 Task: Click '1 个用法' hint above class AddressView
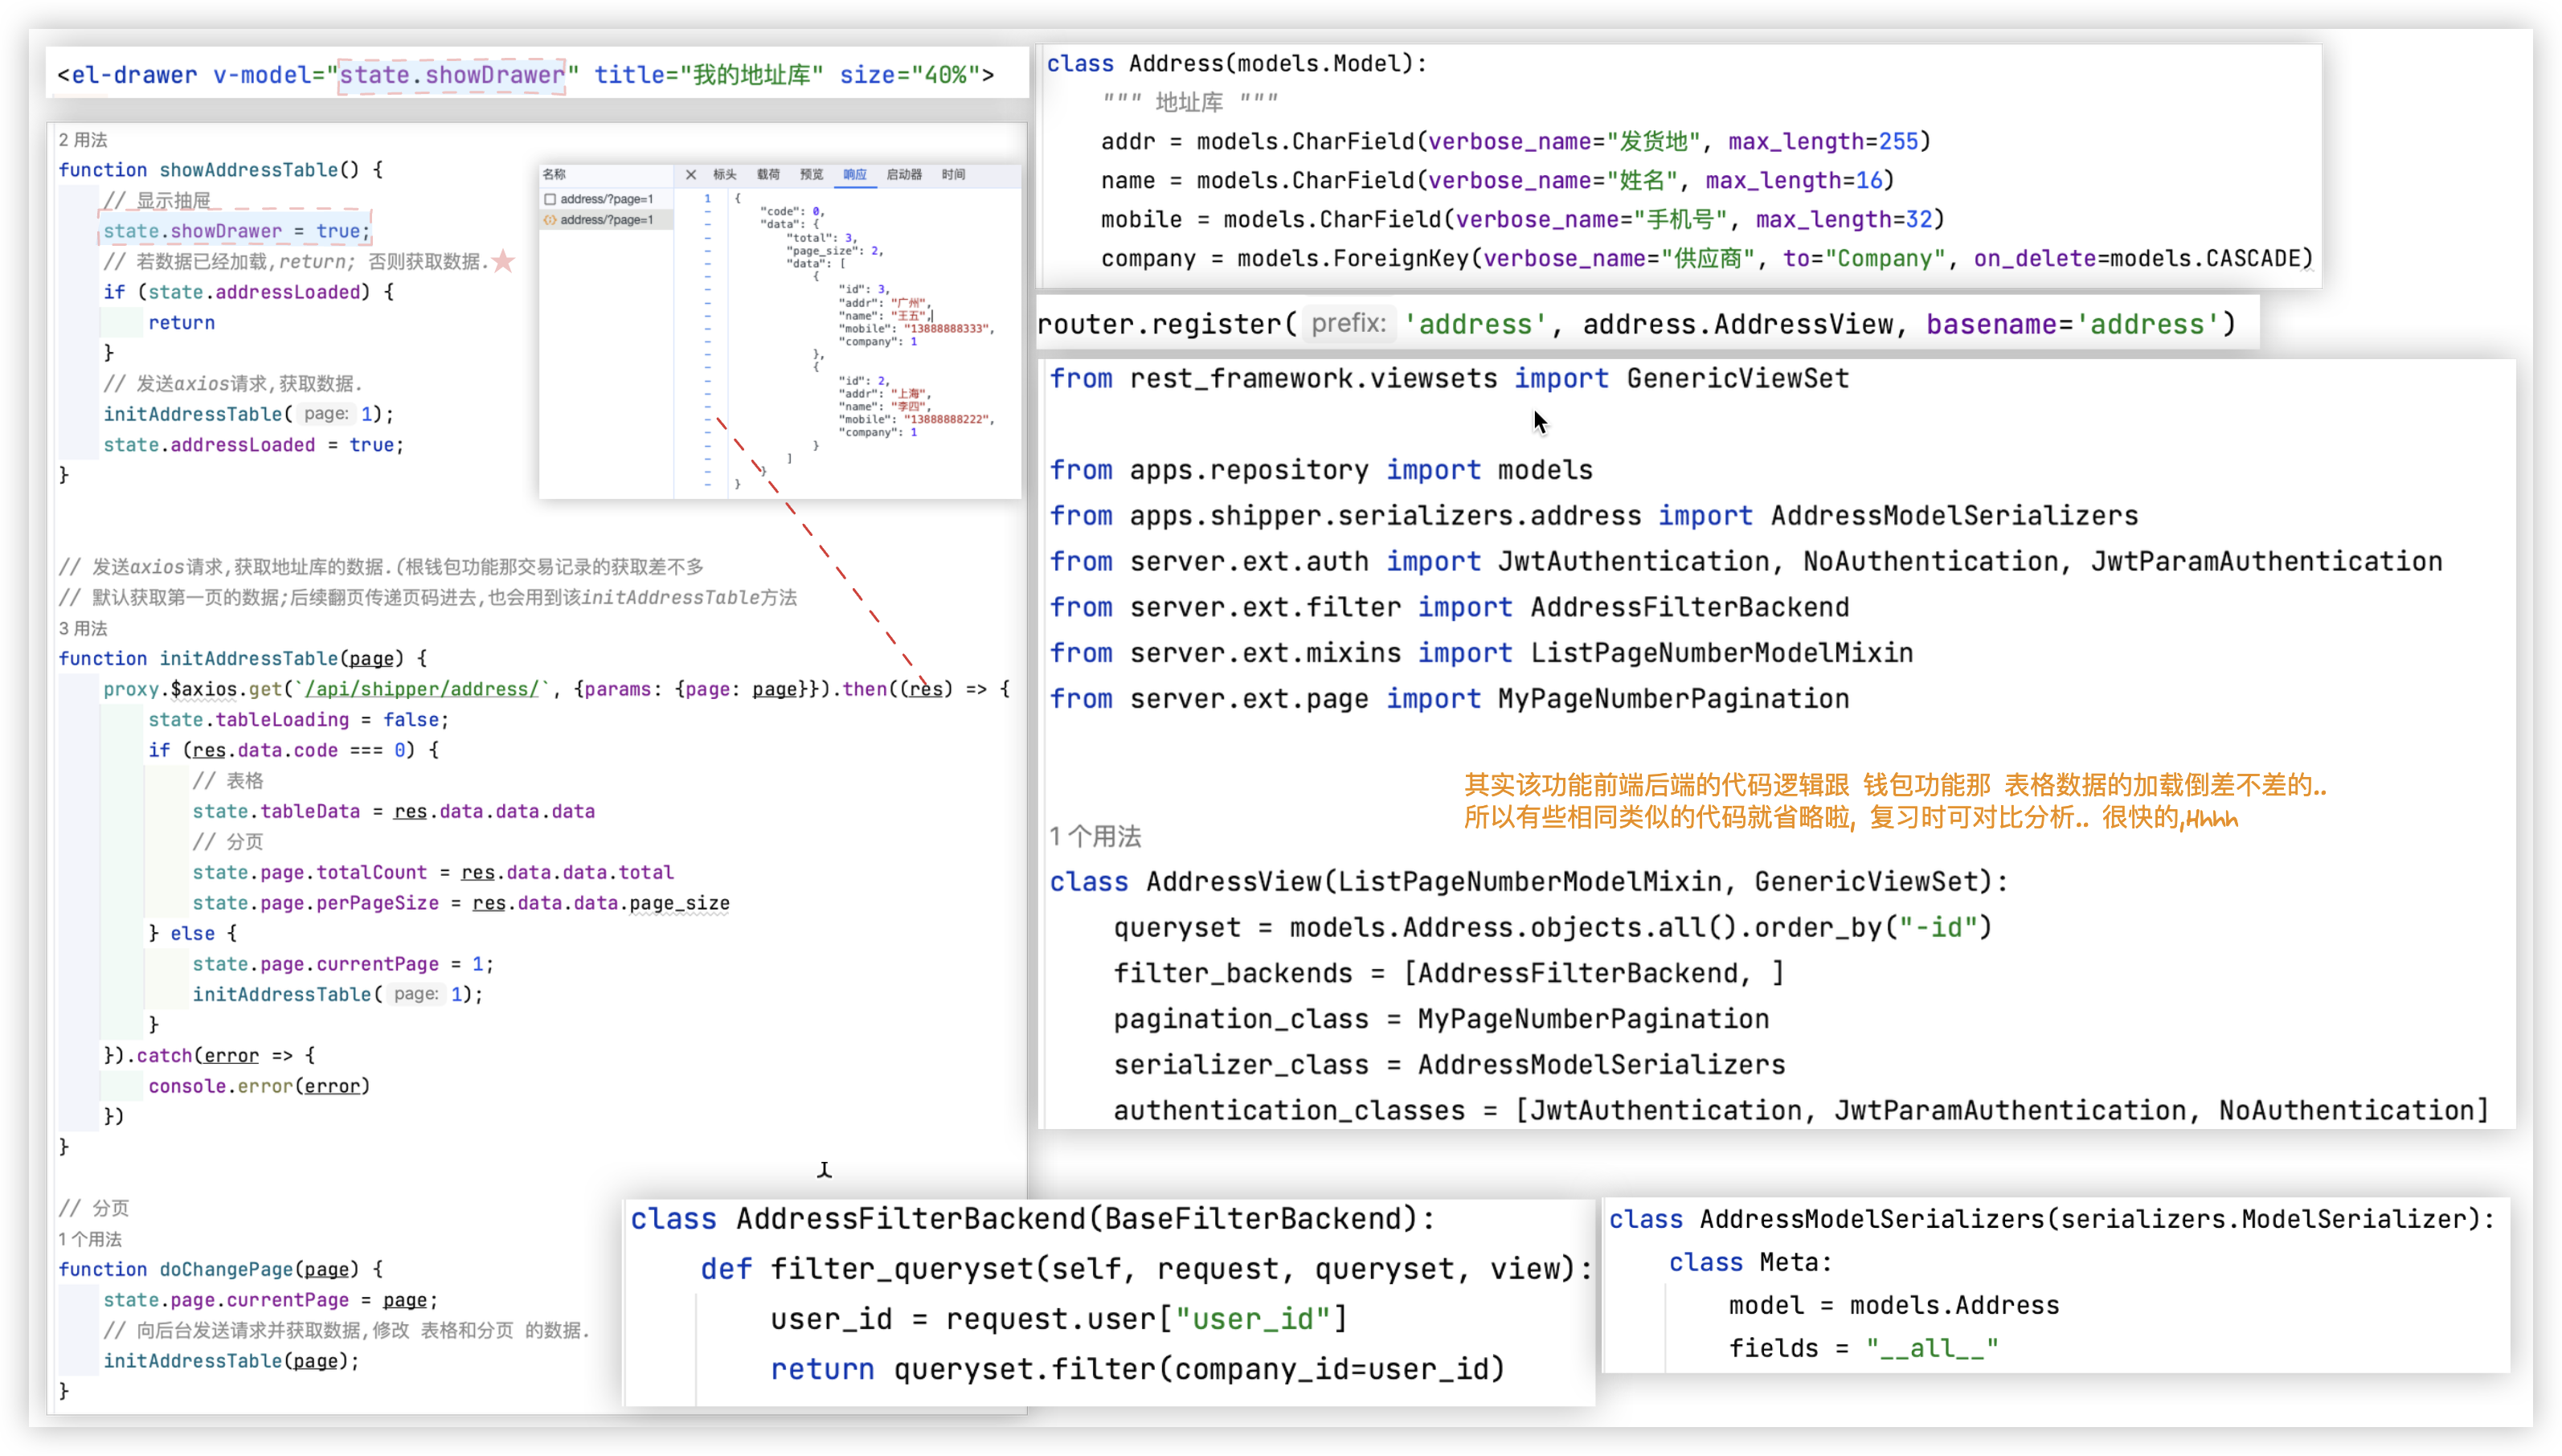[1095, 836]
